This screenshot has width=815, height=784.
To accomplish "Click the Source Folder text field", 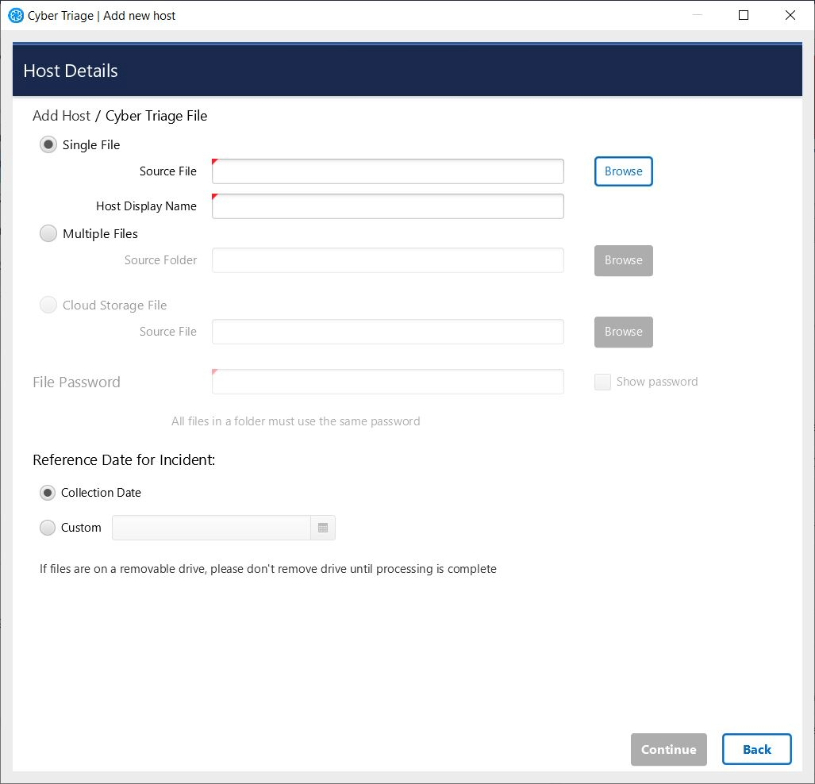I will [x=388, y=260].
